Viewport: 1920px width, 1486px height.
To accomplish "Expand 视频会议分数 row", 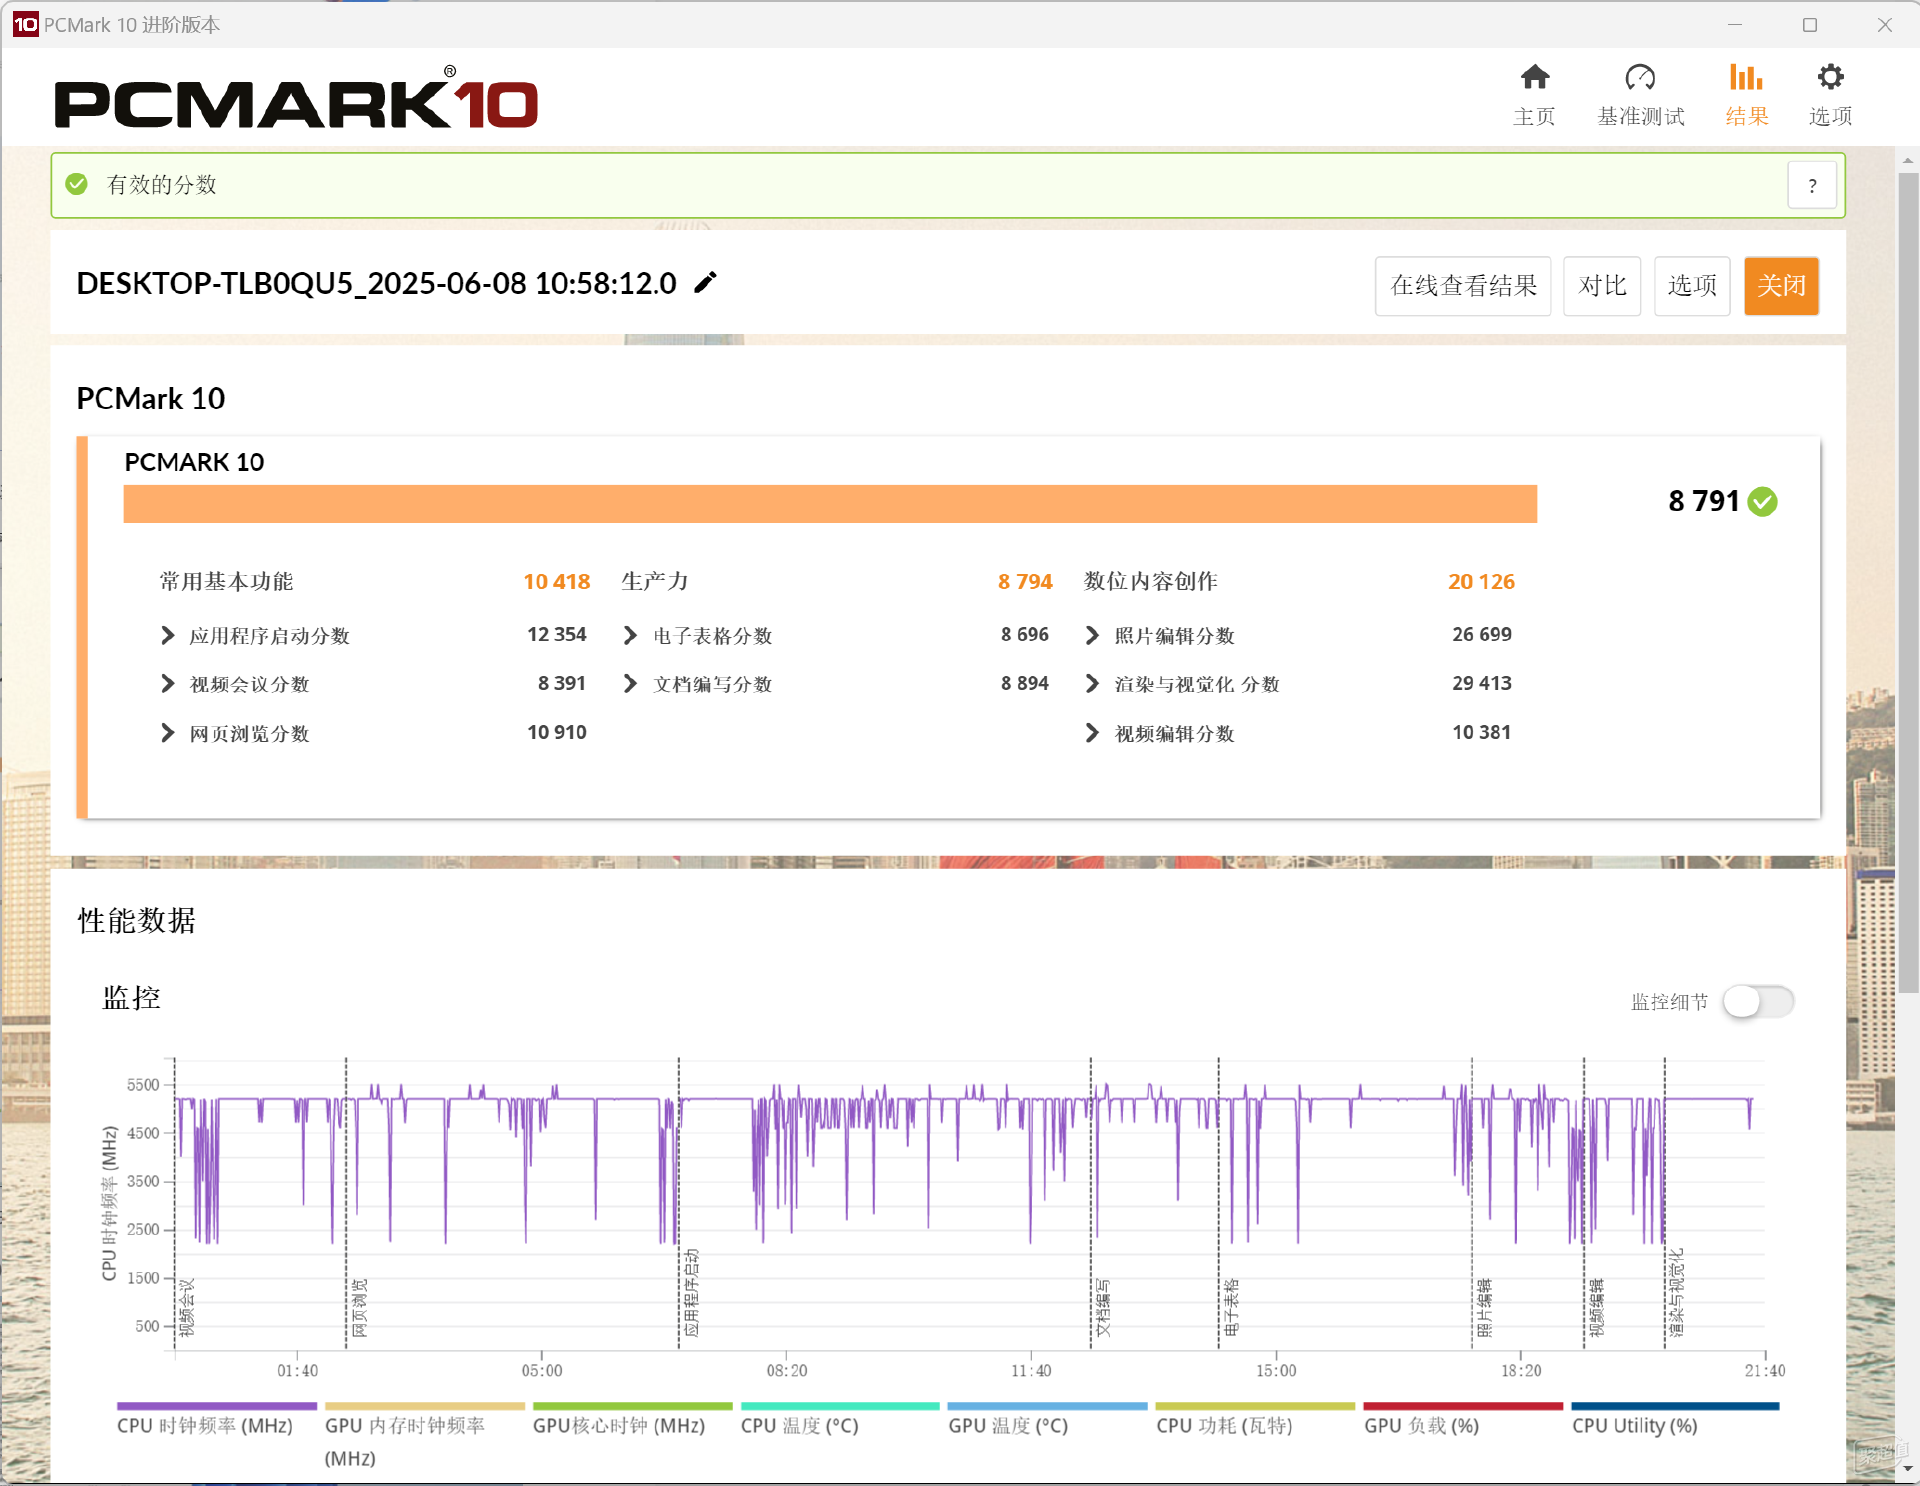I will pos(168,684).
